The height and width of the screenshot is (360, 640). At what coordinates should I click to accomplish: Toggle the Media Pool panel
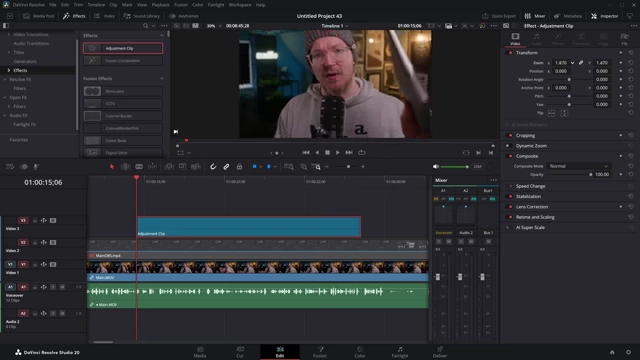pyautogui.click(x=39, y=16)
